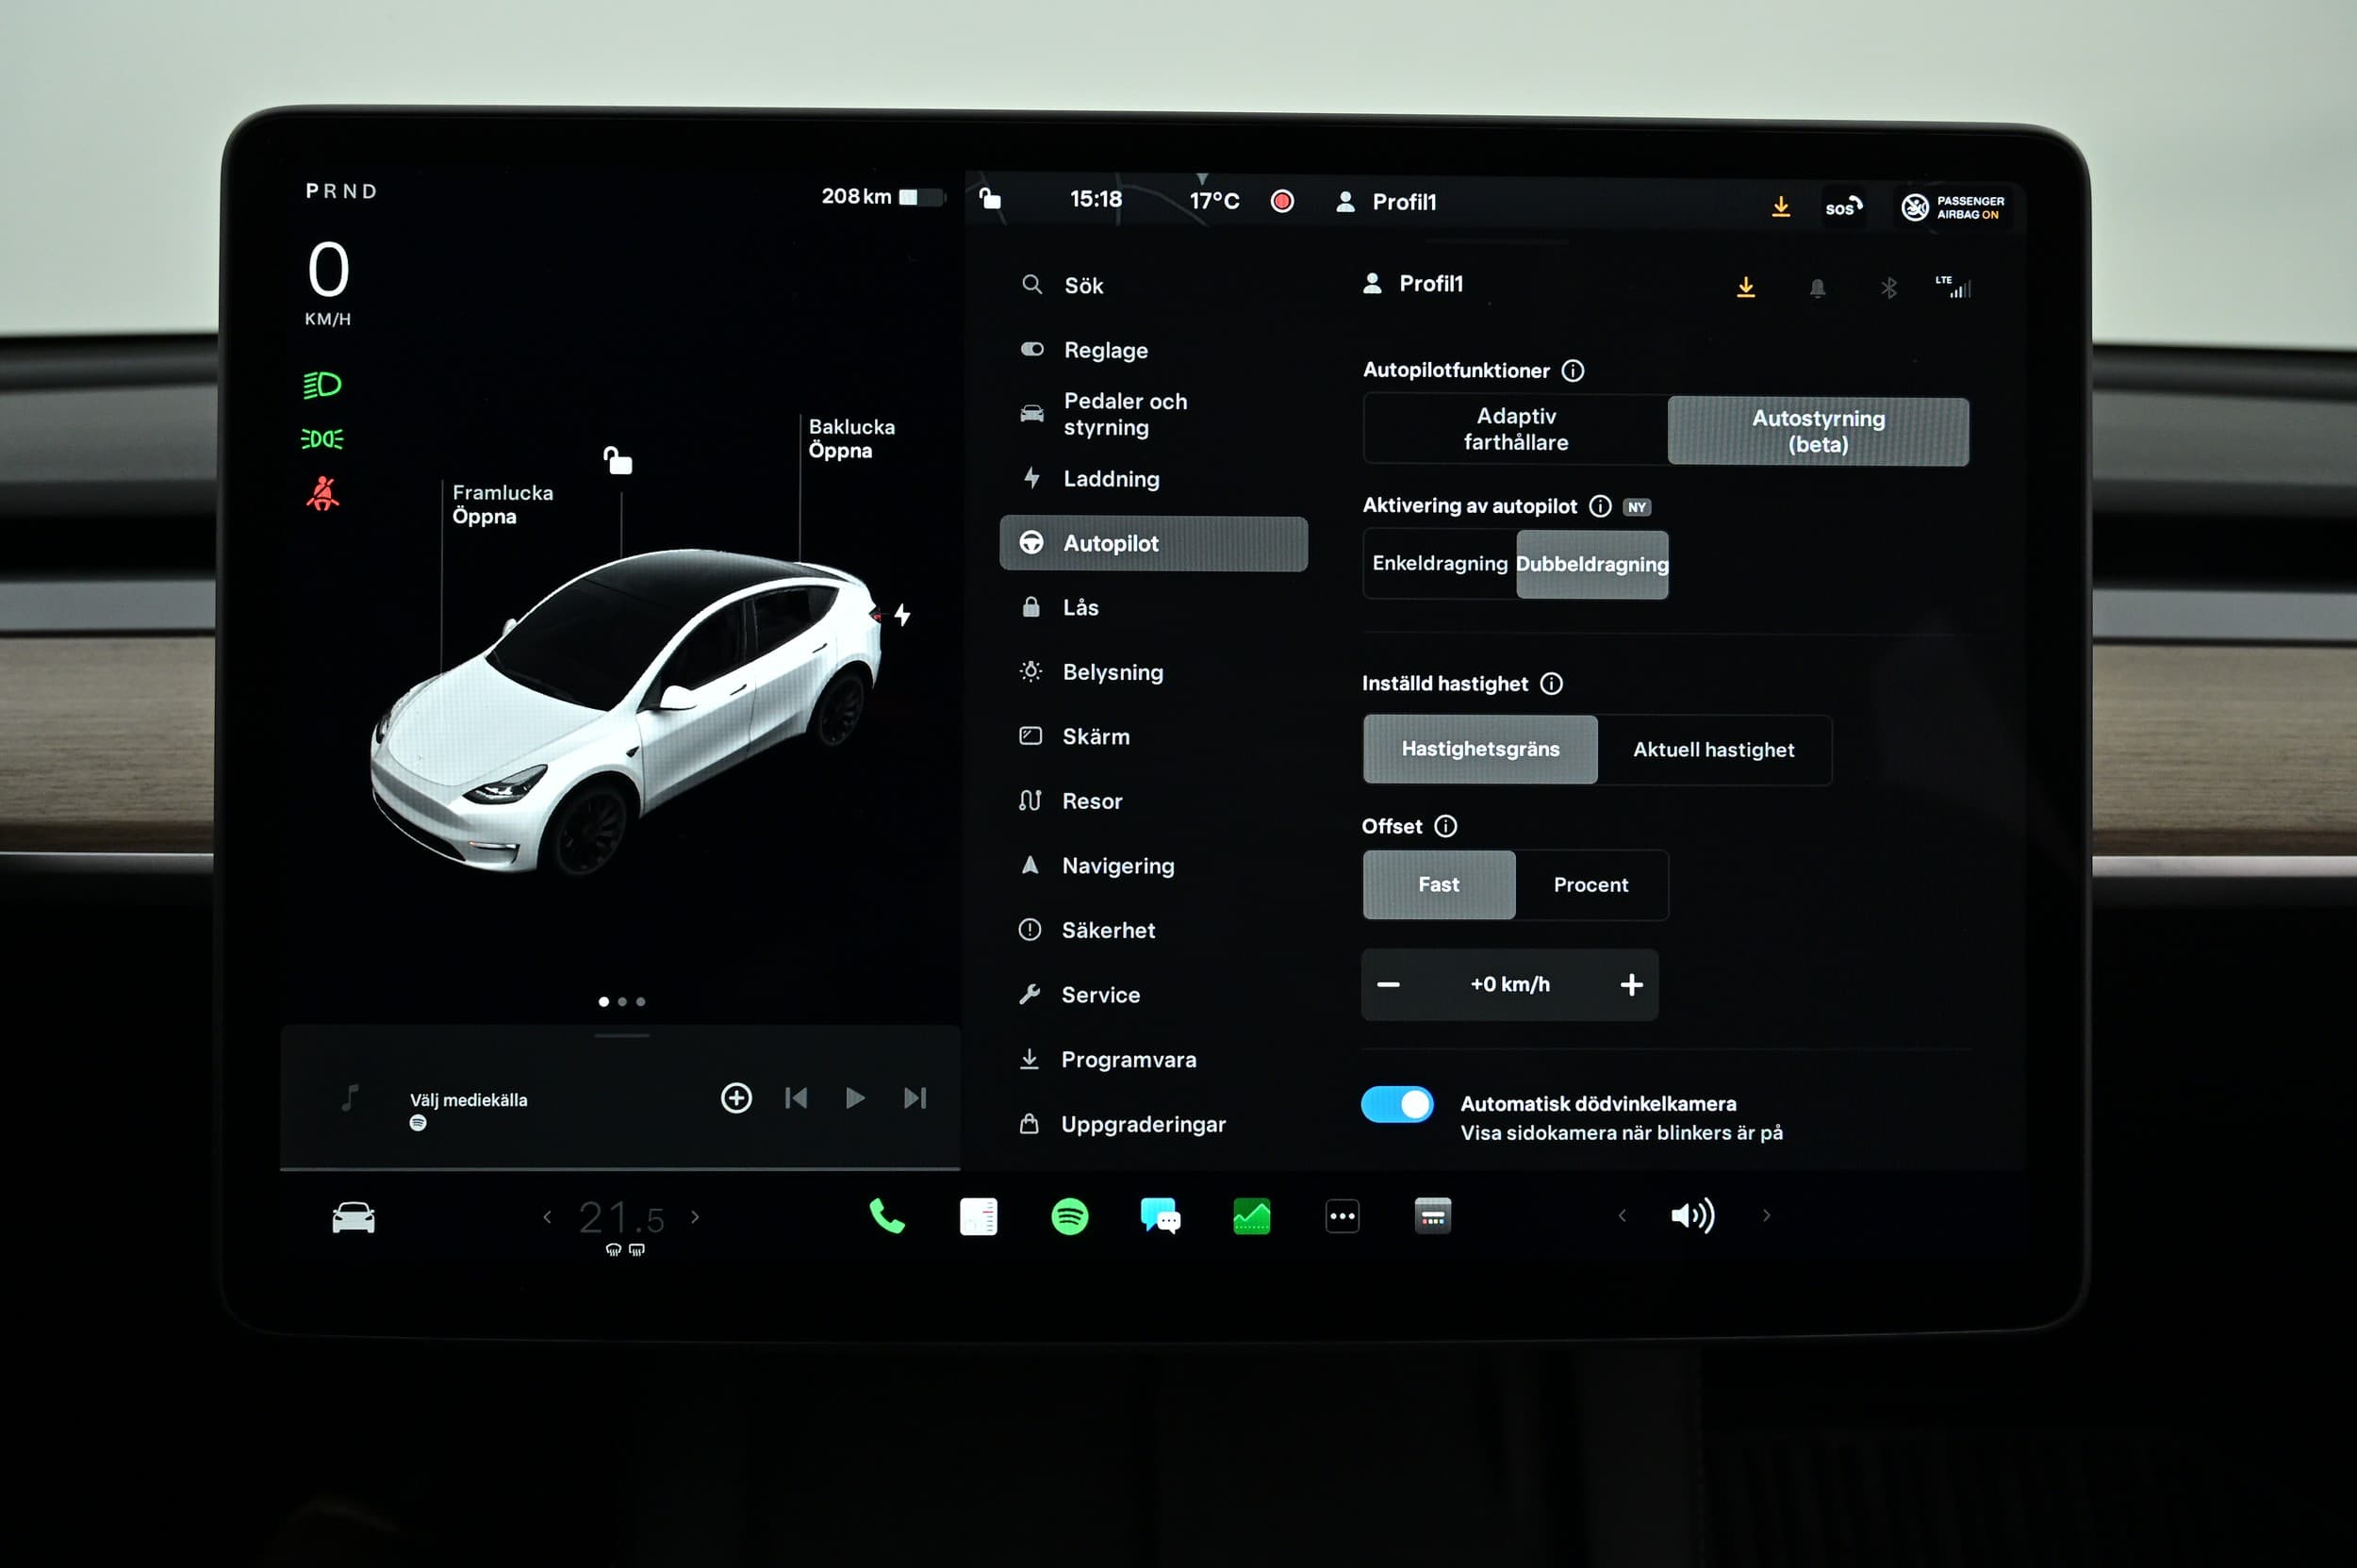Play media with the play button
Screen dimensions: 2357x1568
click(855, 1097)
